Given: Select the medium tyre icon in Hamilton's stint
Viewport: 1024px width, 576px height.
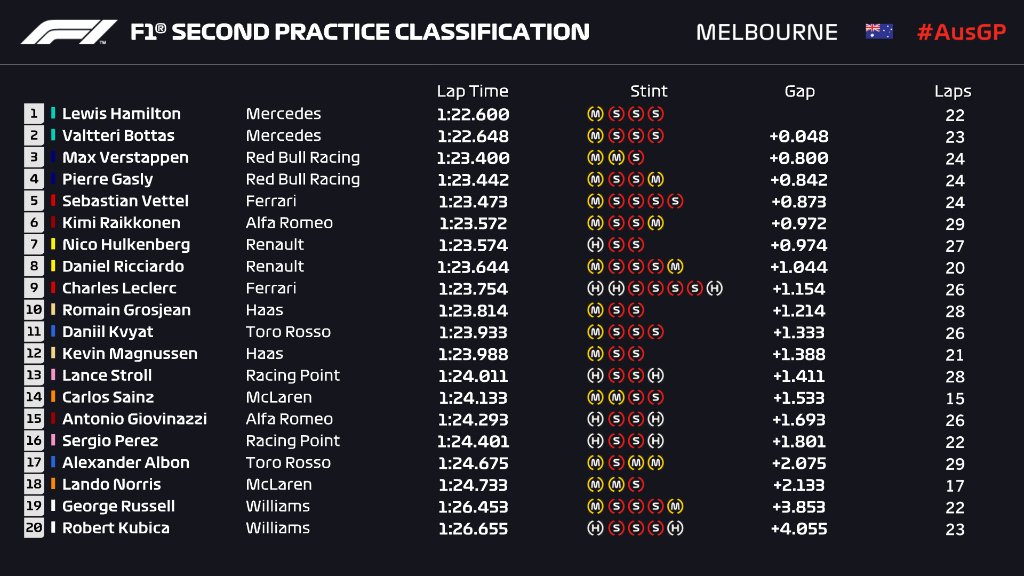Looking at the screenshot, I should pos(594,114).
